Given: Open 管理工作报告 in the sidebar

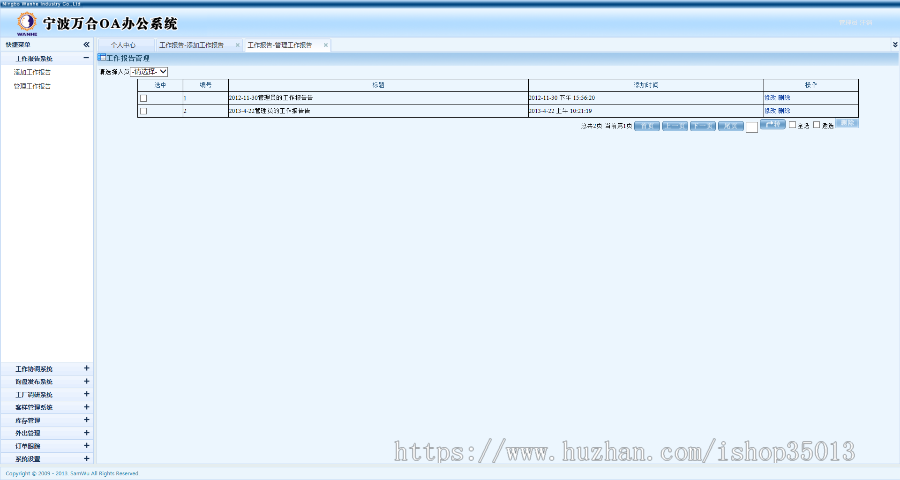Looking at the screenshot, I should tap(33, 86).
